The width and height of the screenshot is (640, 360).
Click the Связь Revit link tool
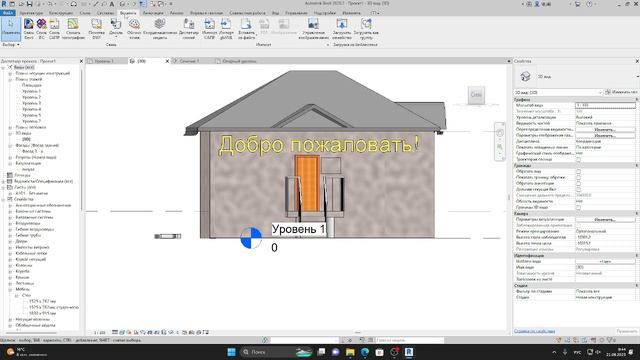29,29
